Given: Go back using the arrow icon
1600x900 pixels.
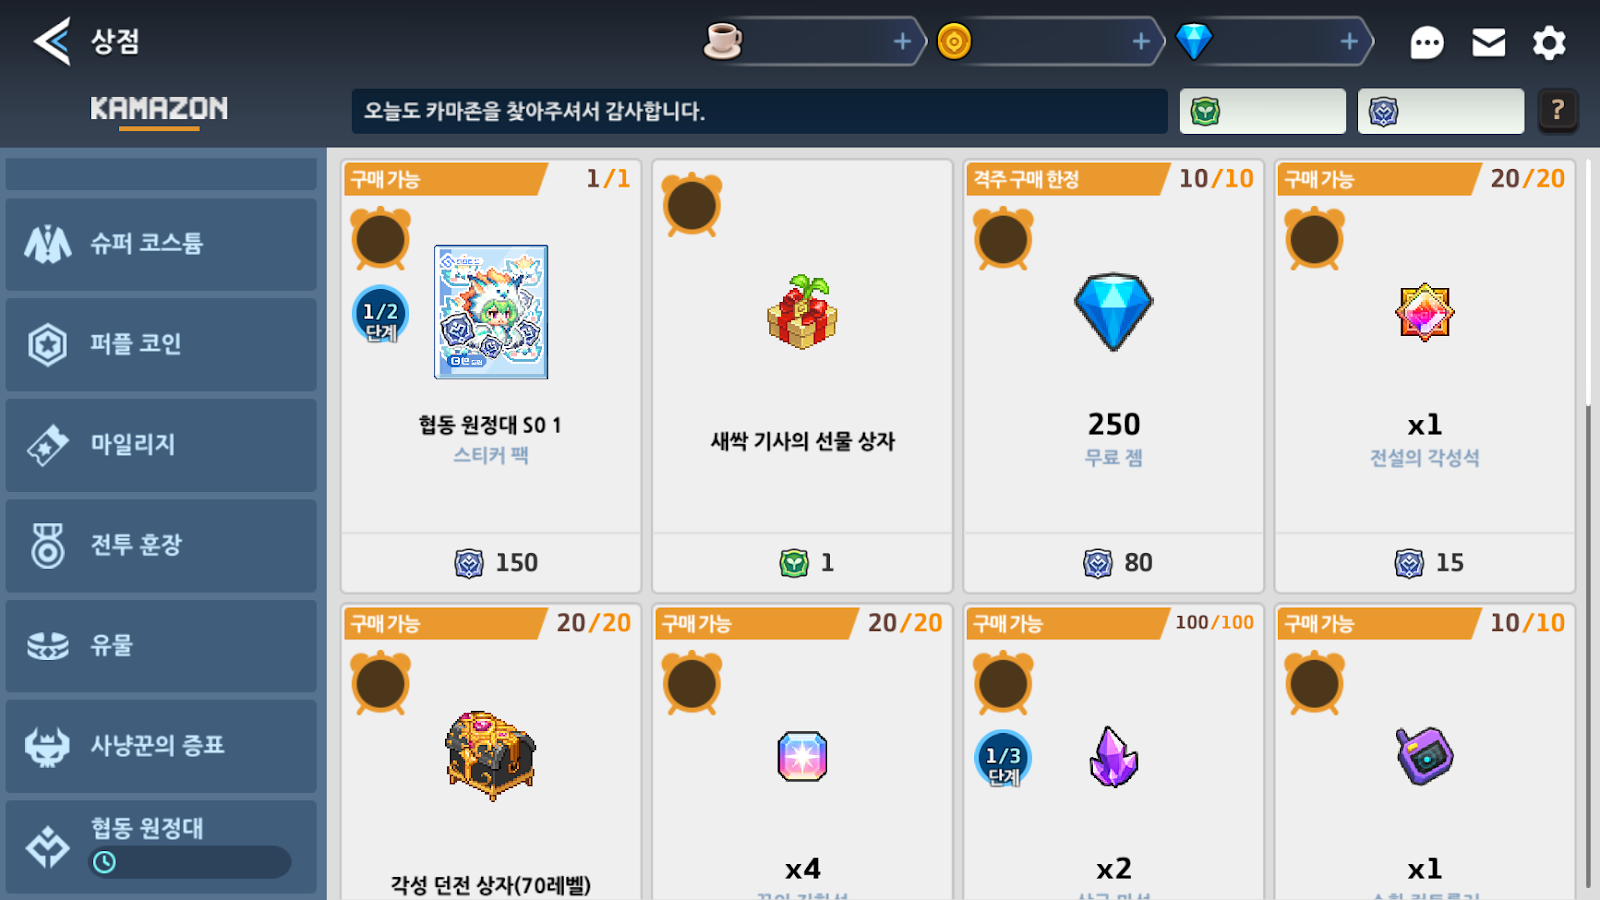Looking at the screenshot, I should pyautogui.click(x=52, y=41).
